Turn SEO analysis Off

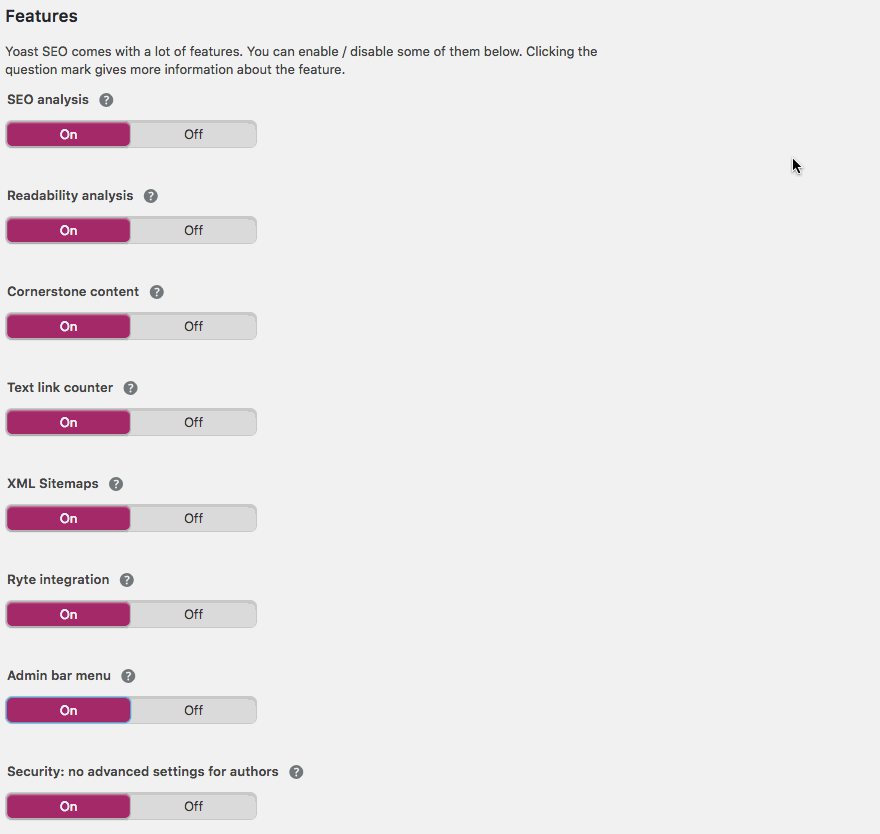pos(193,134)
